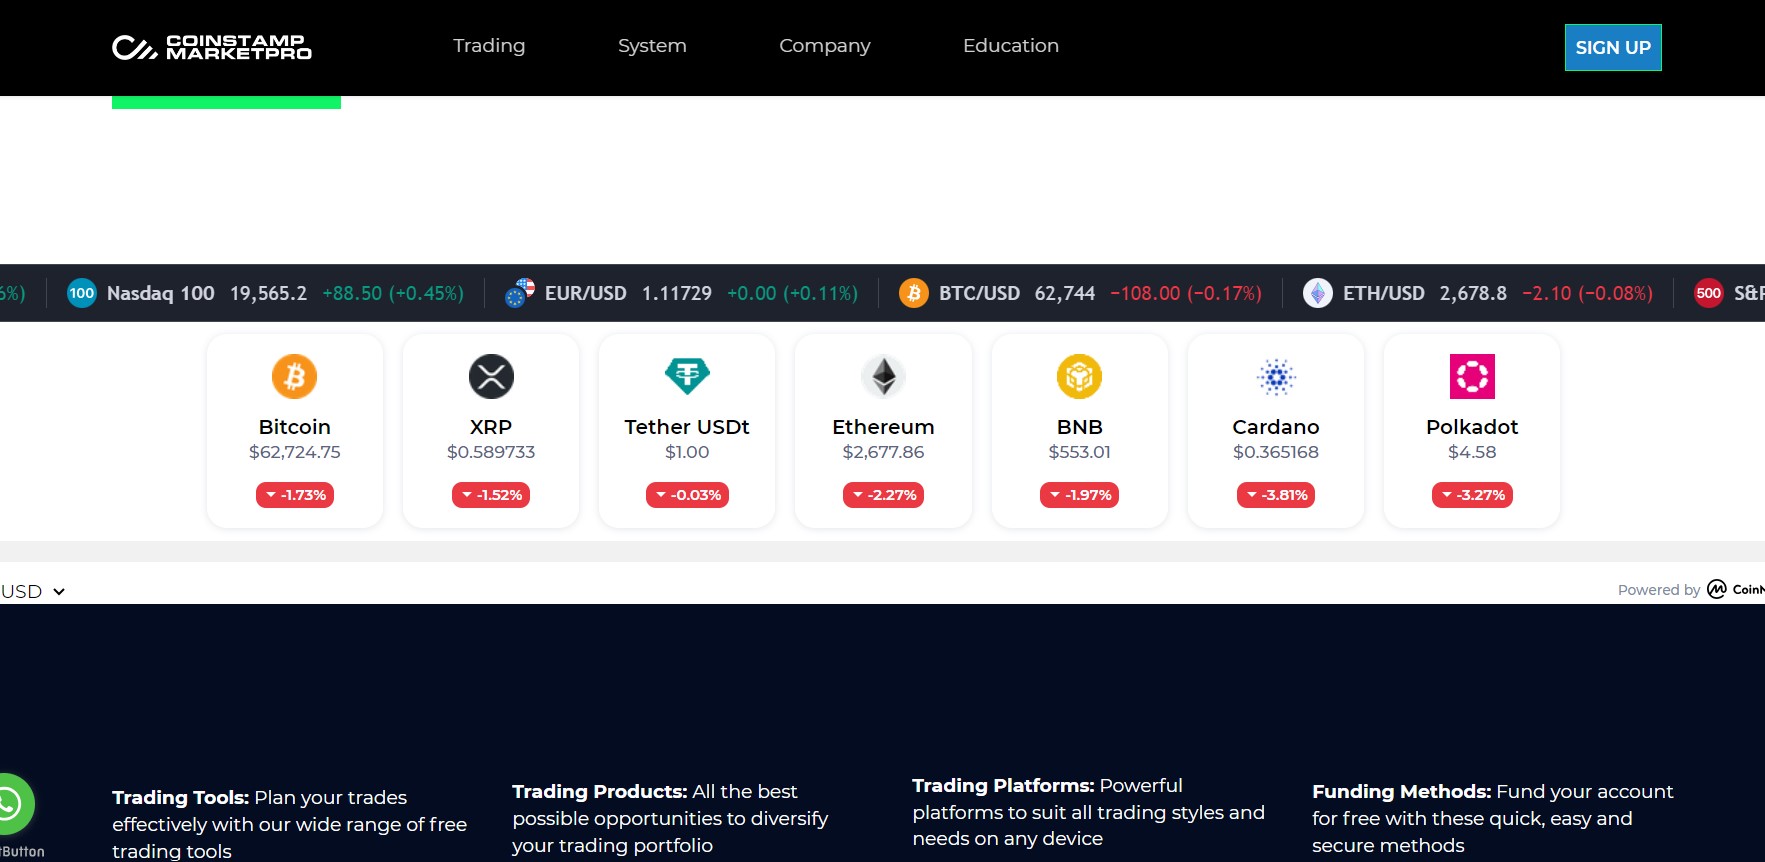Screen dimensions: 1765x862
Task: Click the ETH/USD icon in ticker
Action: 1318,293
